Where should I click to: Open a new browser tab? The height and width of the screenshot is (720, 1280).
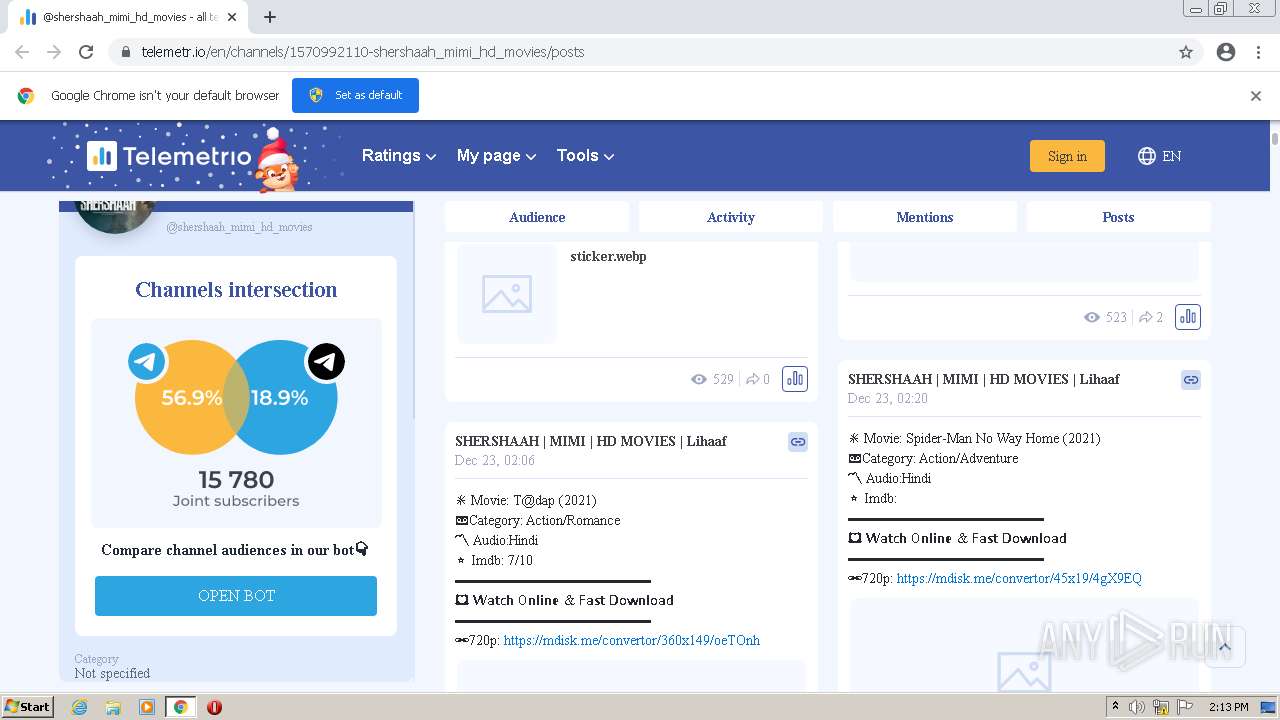coord(270,17)
